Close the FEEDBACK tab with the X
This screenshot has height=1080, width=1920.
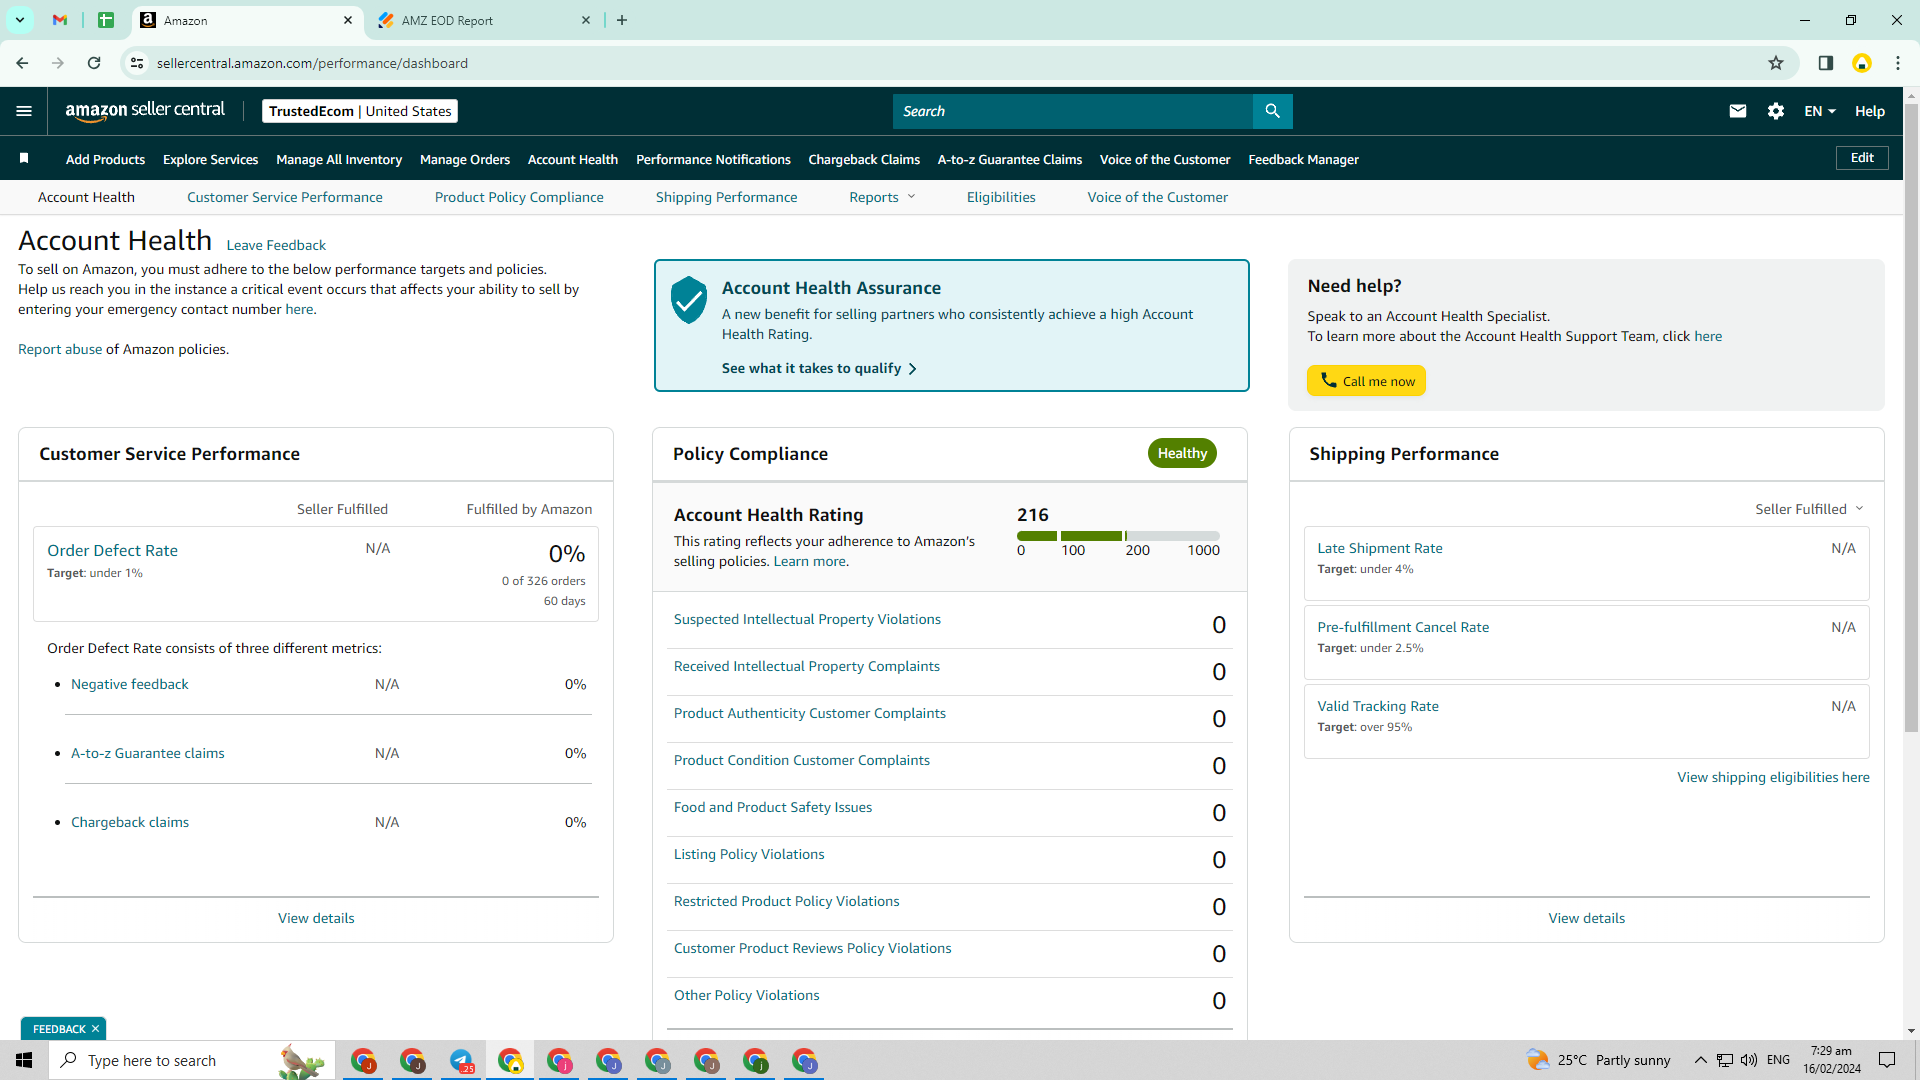(x=95, y=1029)
